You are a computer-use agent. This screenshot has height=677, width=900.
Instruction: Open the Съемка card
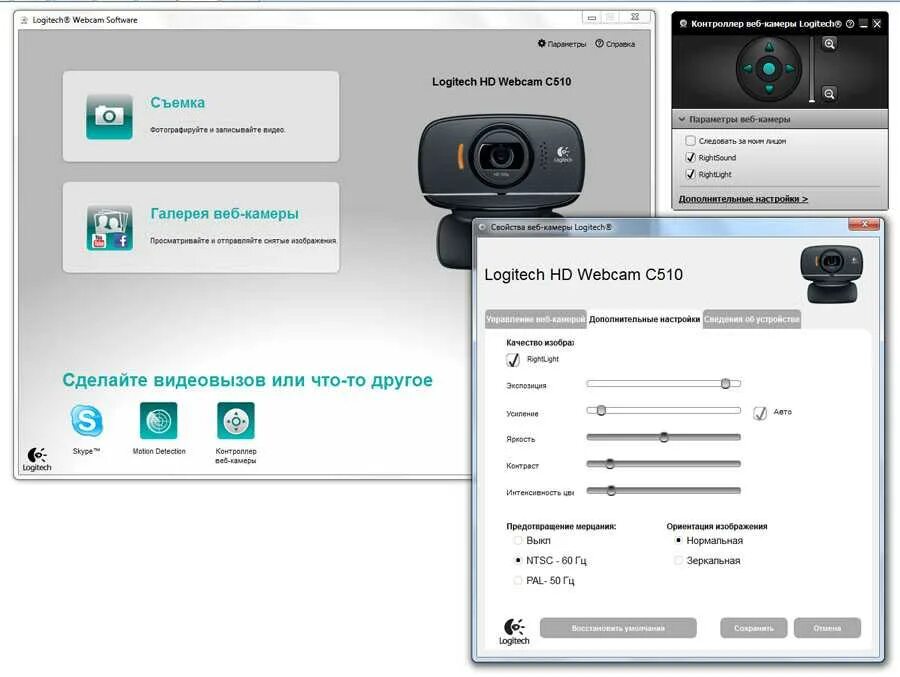tap(201, 117)
